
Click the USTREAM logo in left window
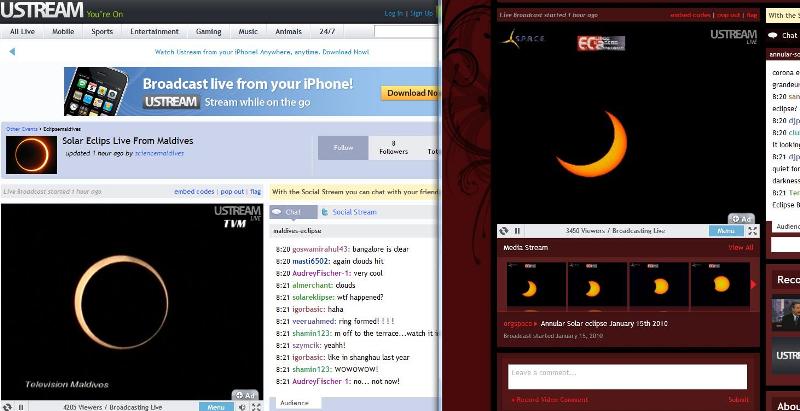point(42,10)
